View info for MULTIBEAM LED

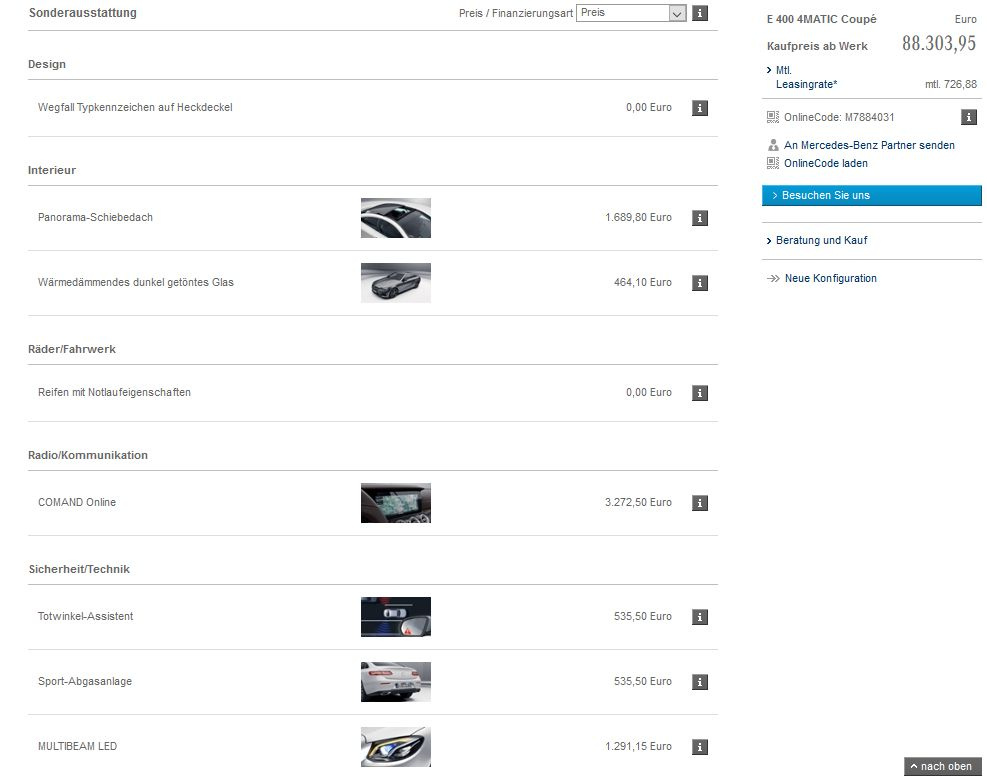pyautogui.click(x=699, y=747)
